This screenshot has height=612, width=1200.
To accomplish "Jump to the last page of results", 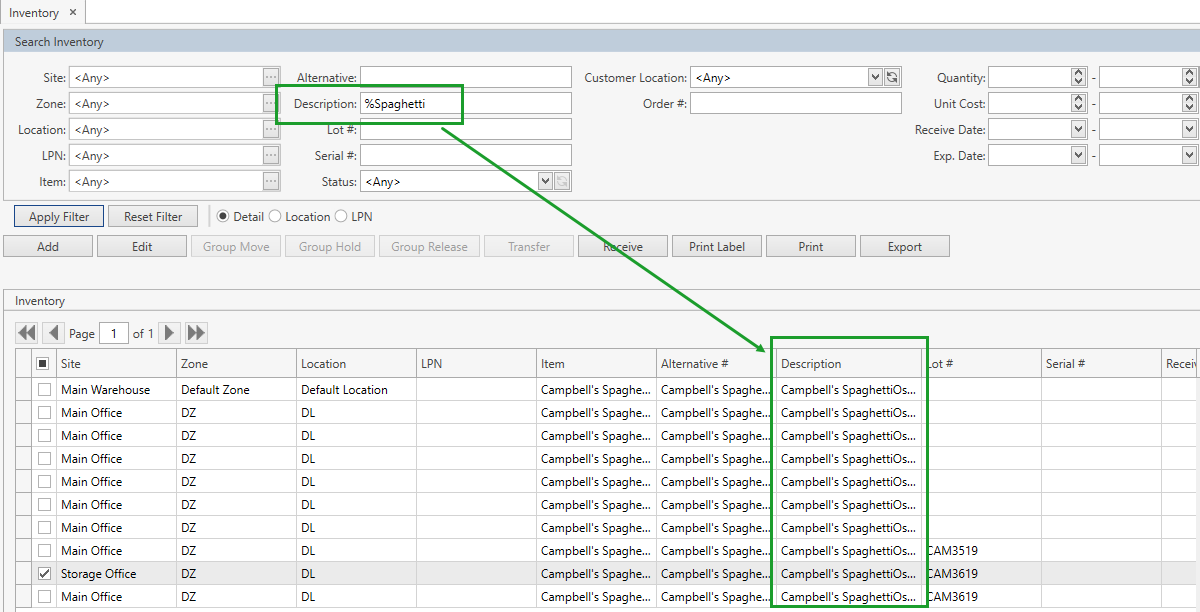I will tap(196, 333).
